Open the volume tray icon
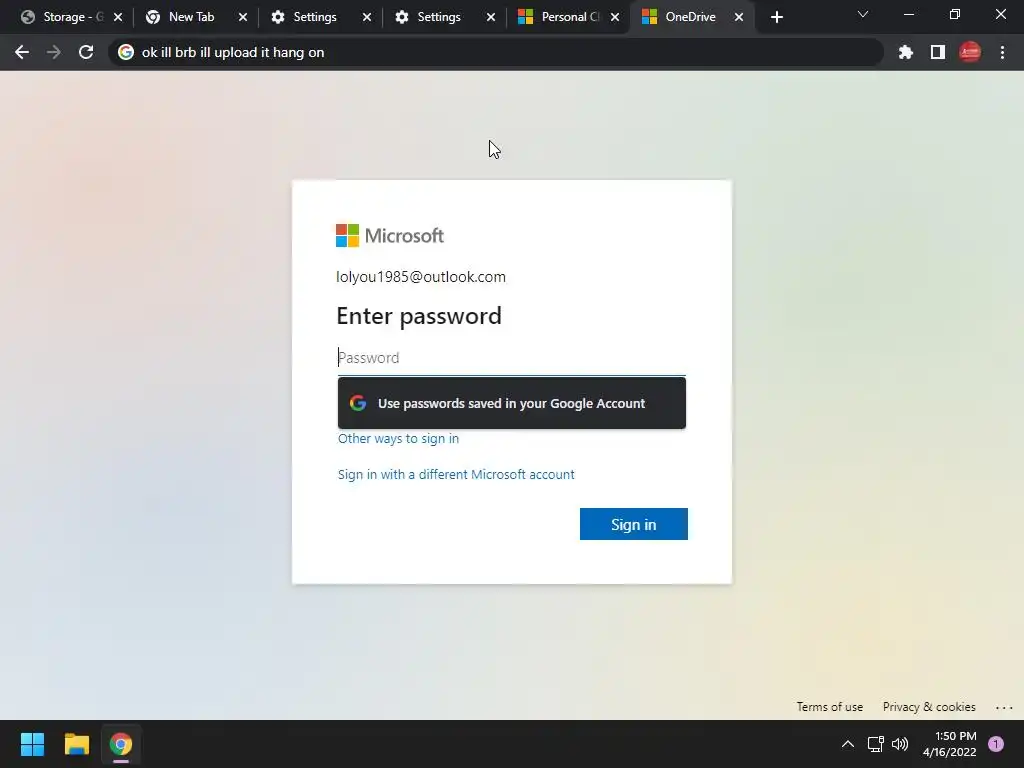The image size is (1024, 768). 900,744
